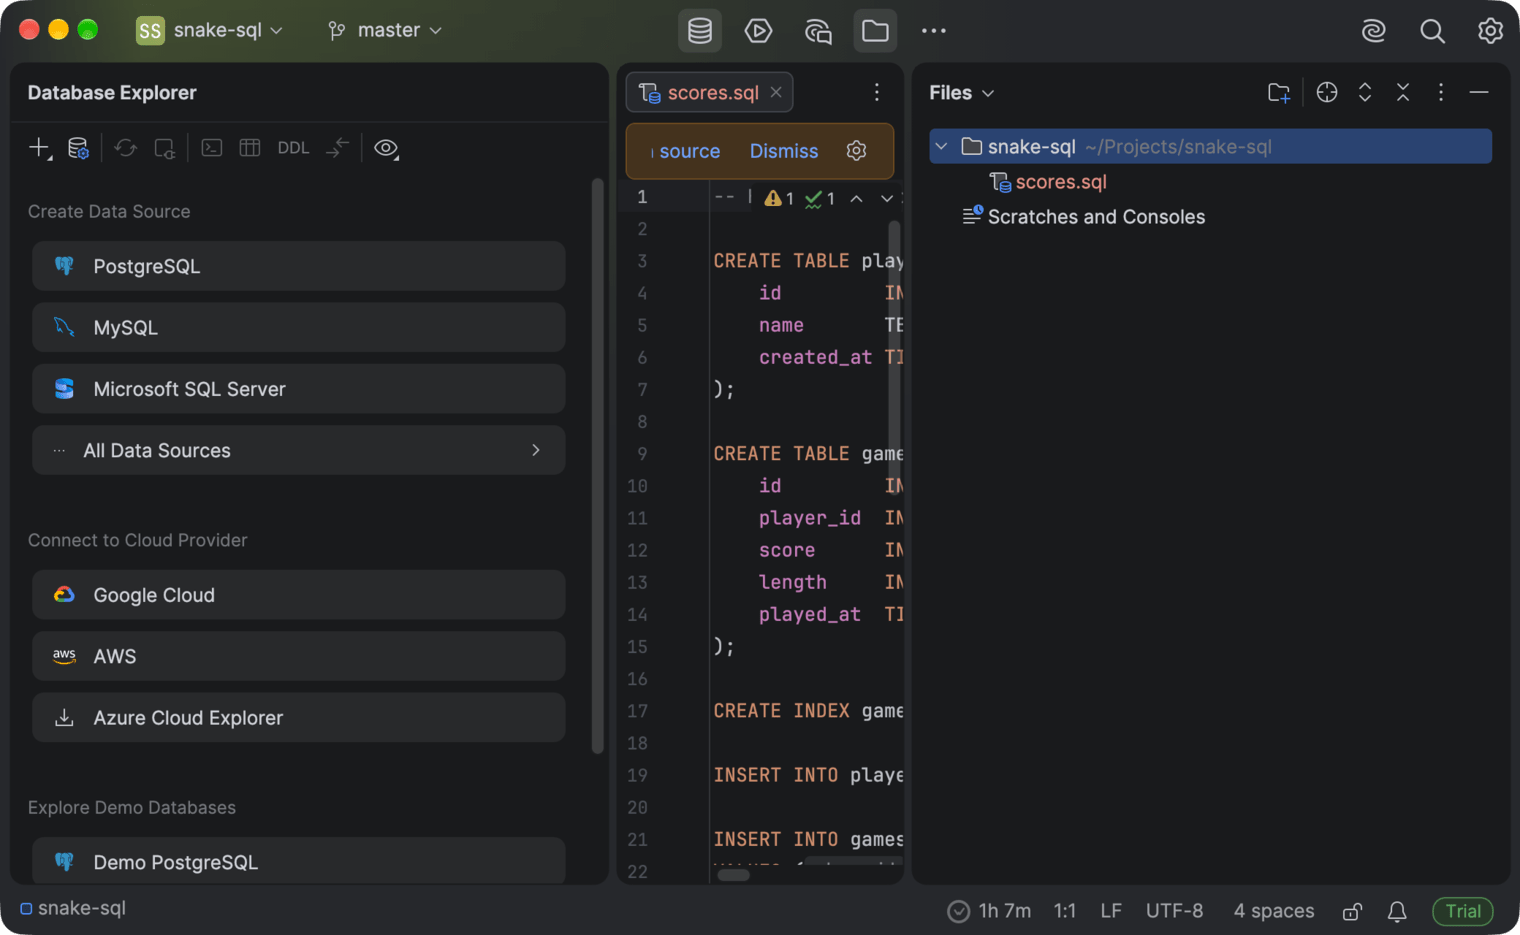Open IDE settings gear in title bar
This screenshot has width=1520, height=935.
(1490, 31)
